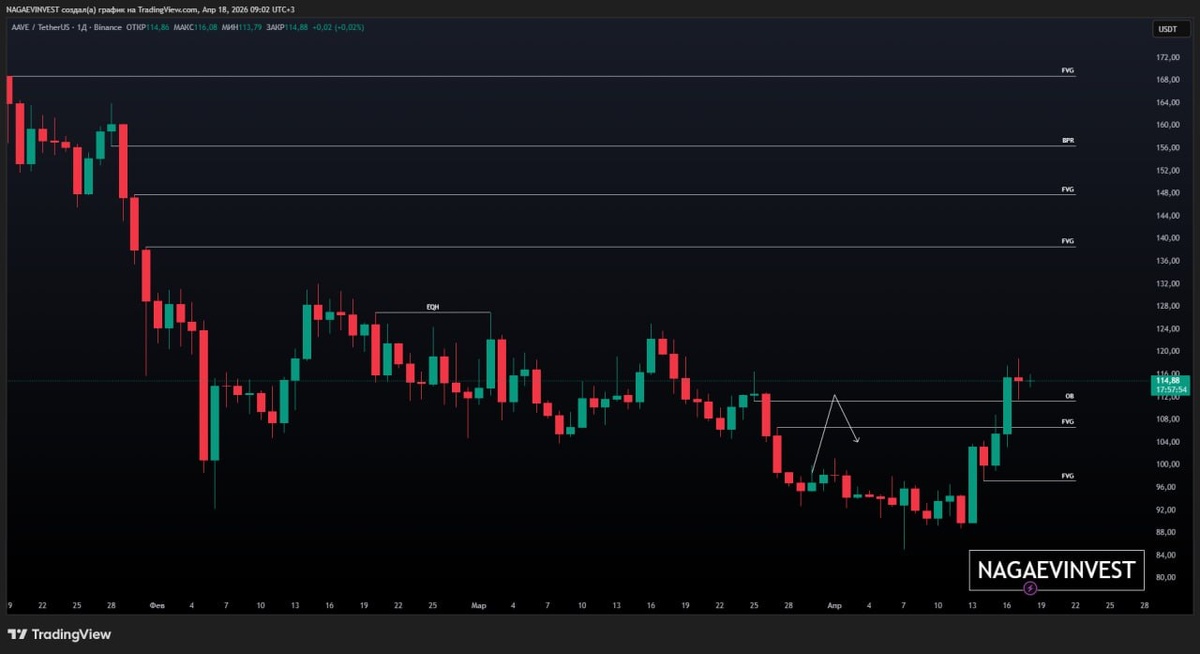This screenshot has width=1200, height=654.
Task: Select the lowest FVG label near 97
Action: coord(1068,475)
